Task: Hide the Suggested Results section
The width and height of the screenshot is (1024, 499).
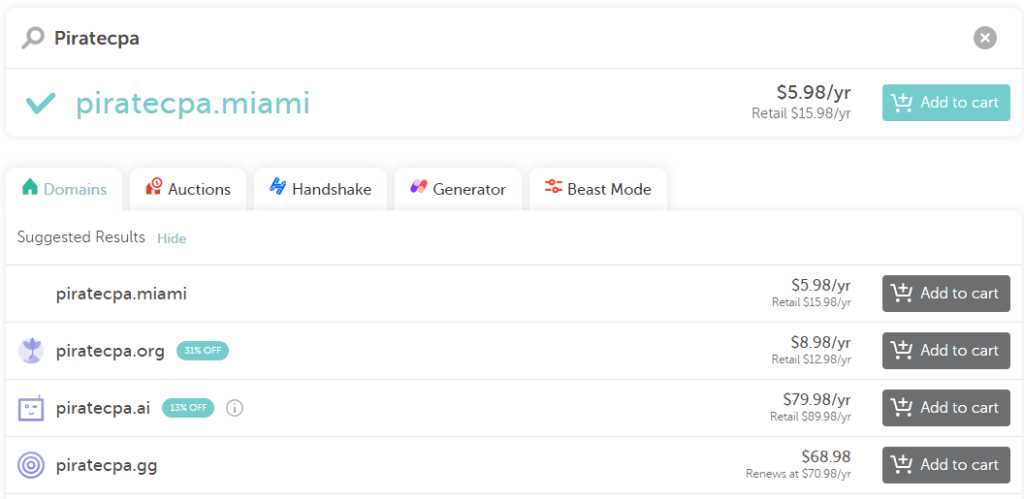Action: tap(172, 238)
